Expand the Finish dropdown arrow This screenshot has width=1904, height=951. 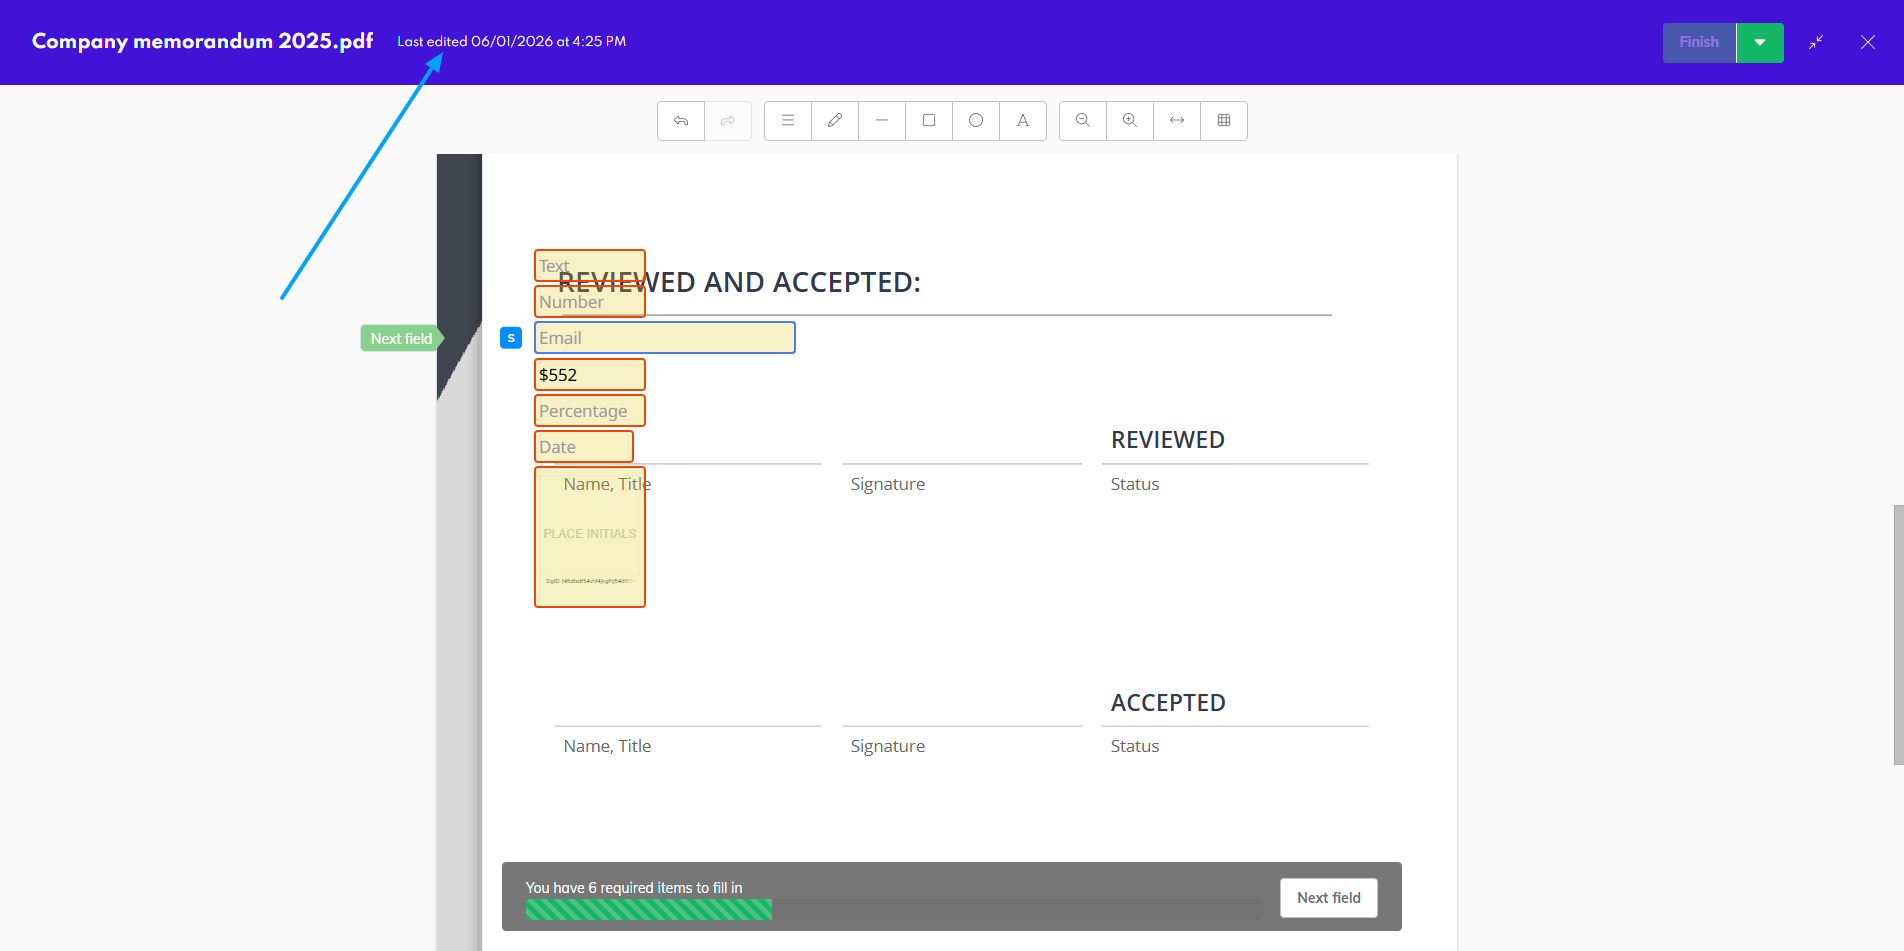[1760, 43]
